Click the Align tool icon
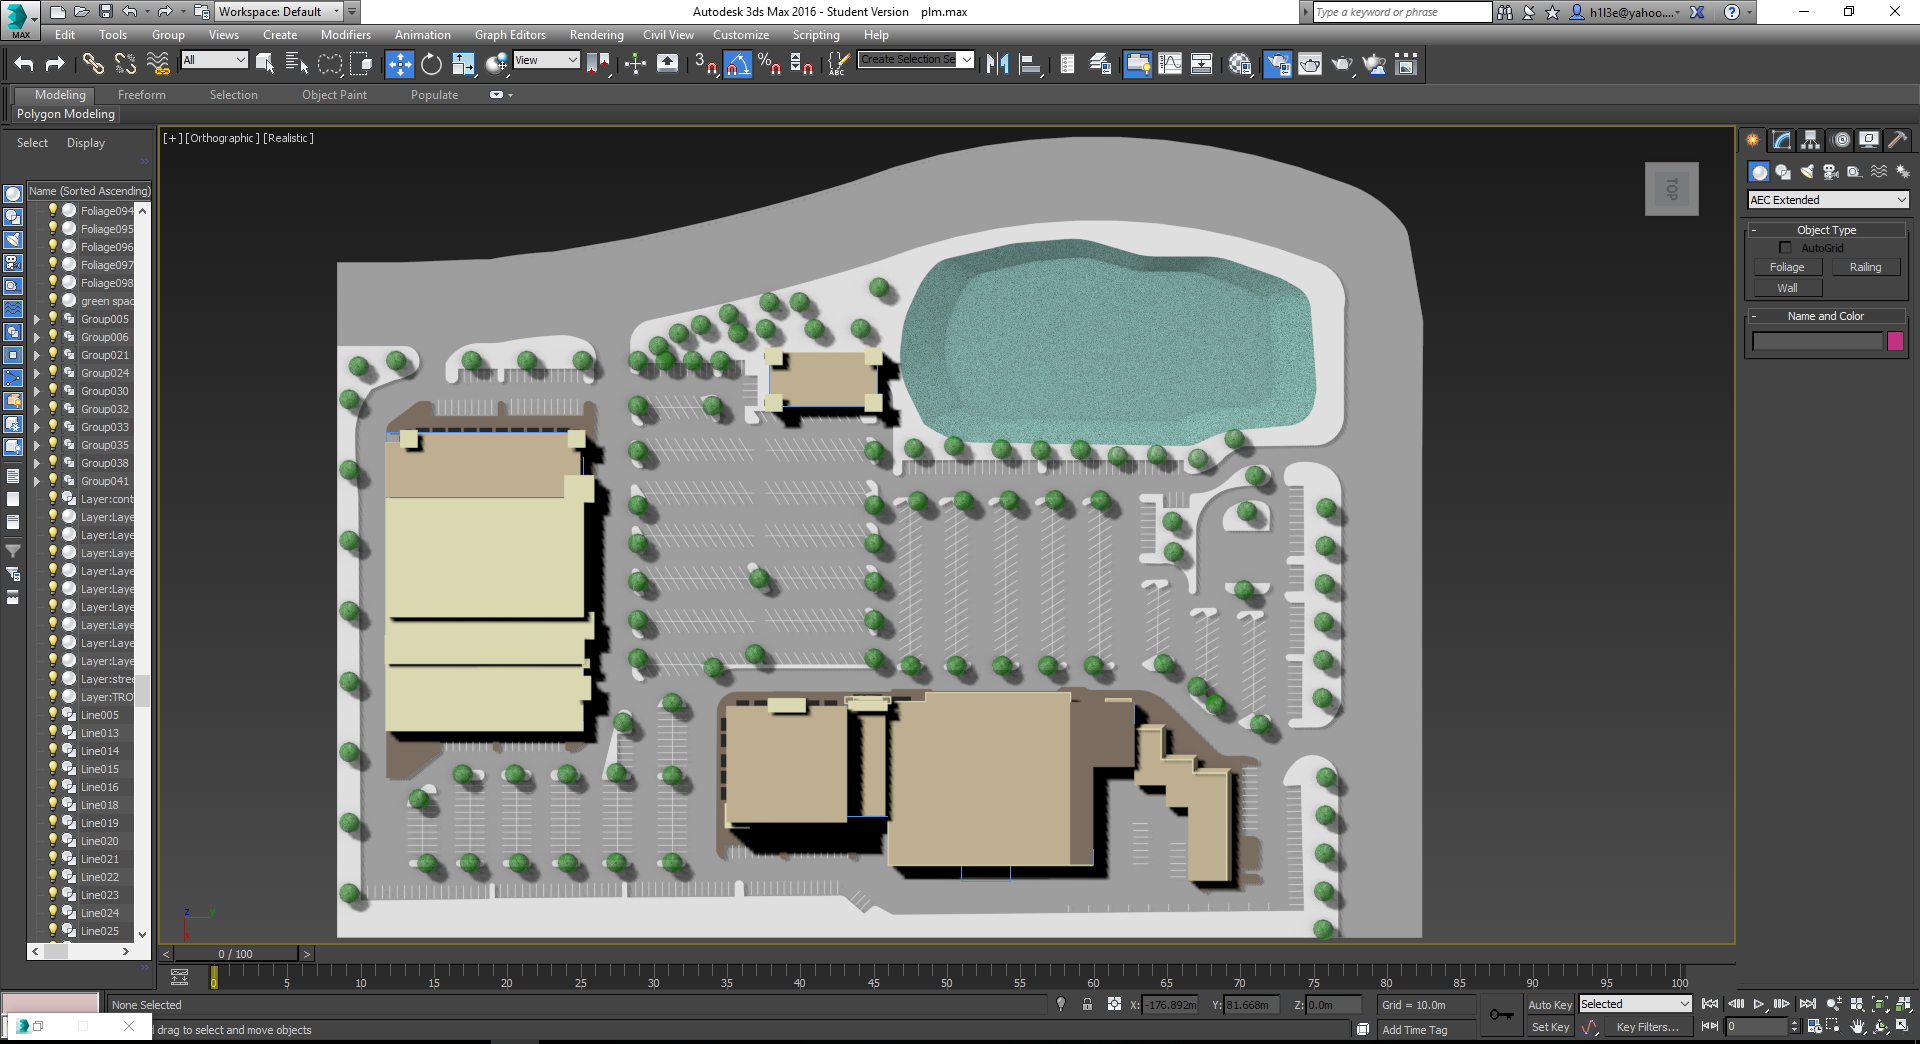 [1029, 64]
